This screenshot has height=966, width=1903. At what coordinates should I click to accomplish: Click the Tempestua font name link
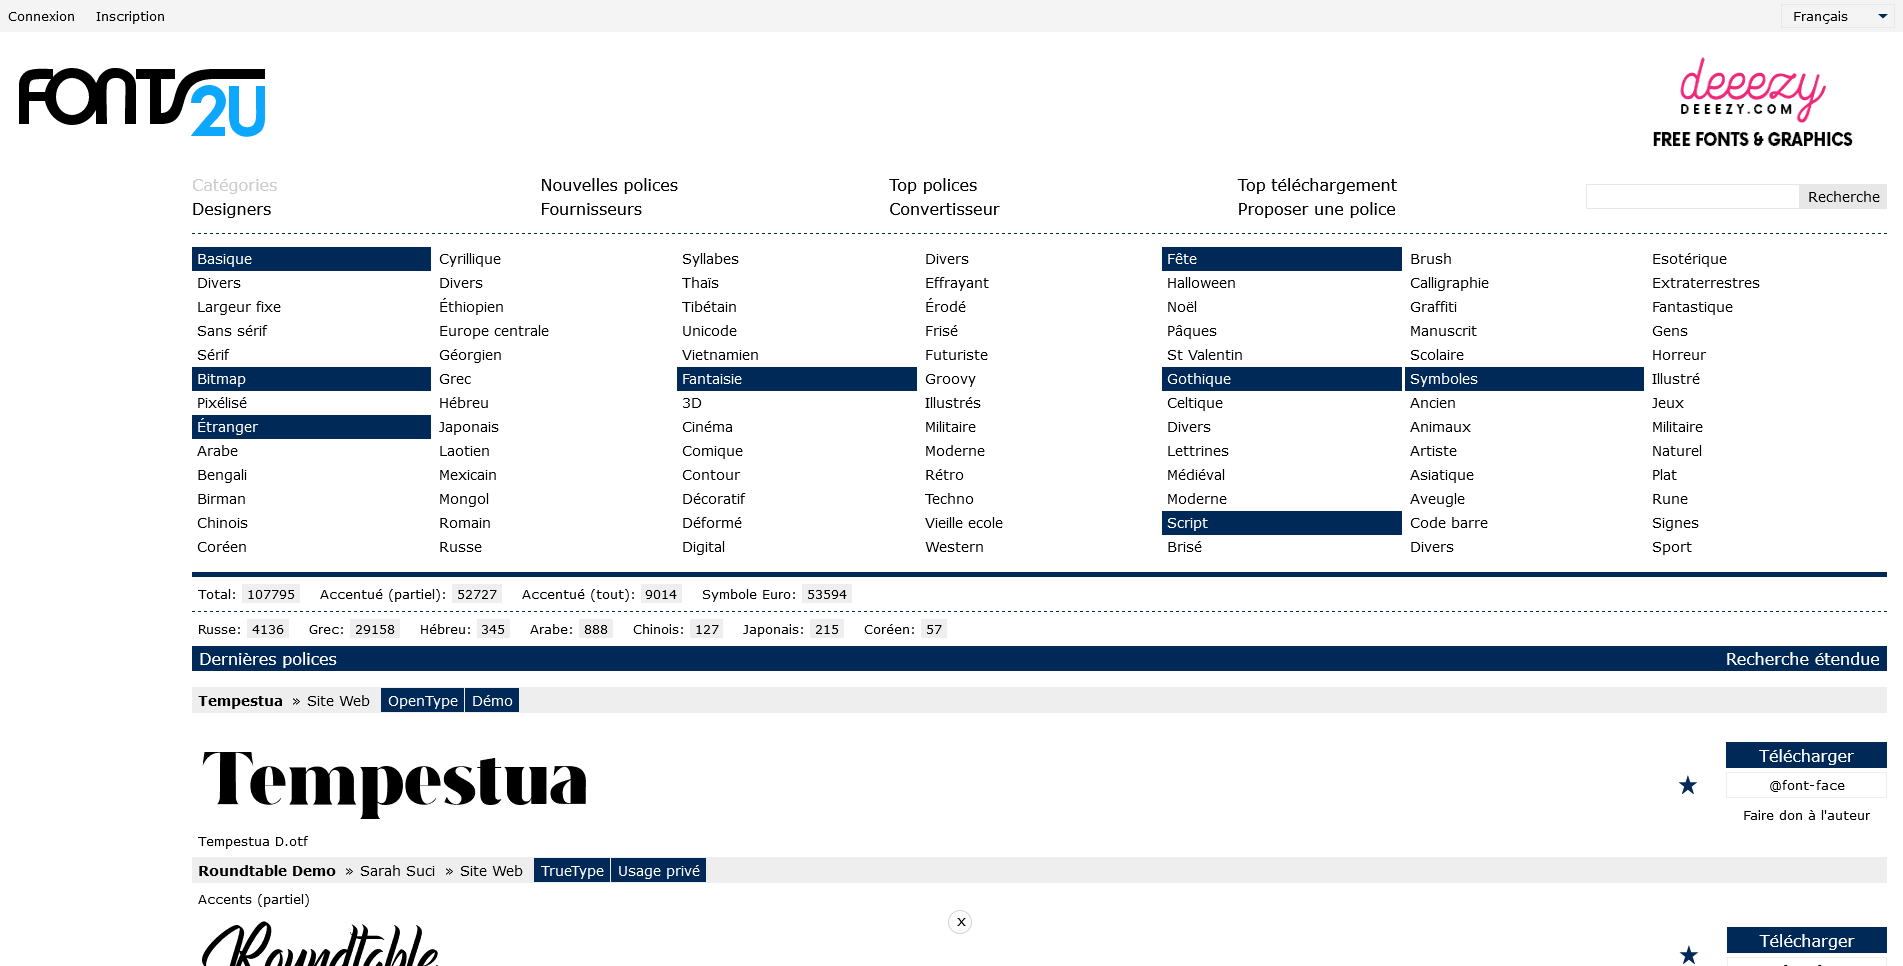(x=240, y=701)
